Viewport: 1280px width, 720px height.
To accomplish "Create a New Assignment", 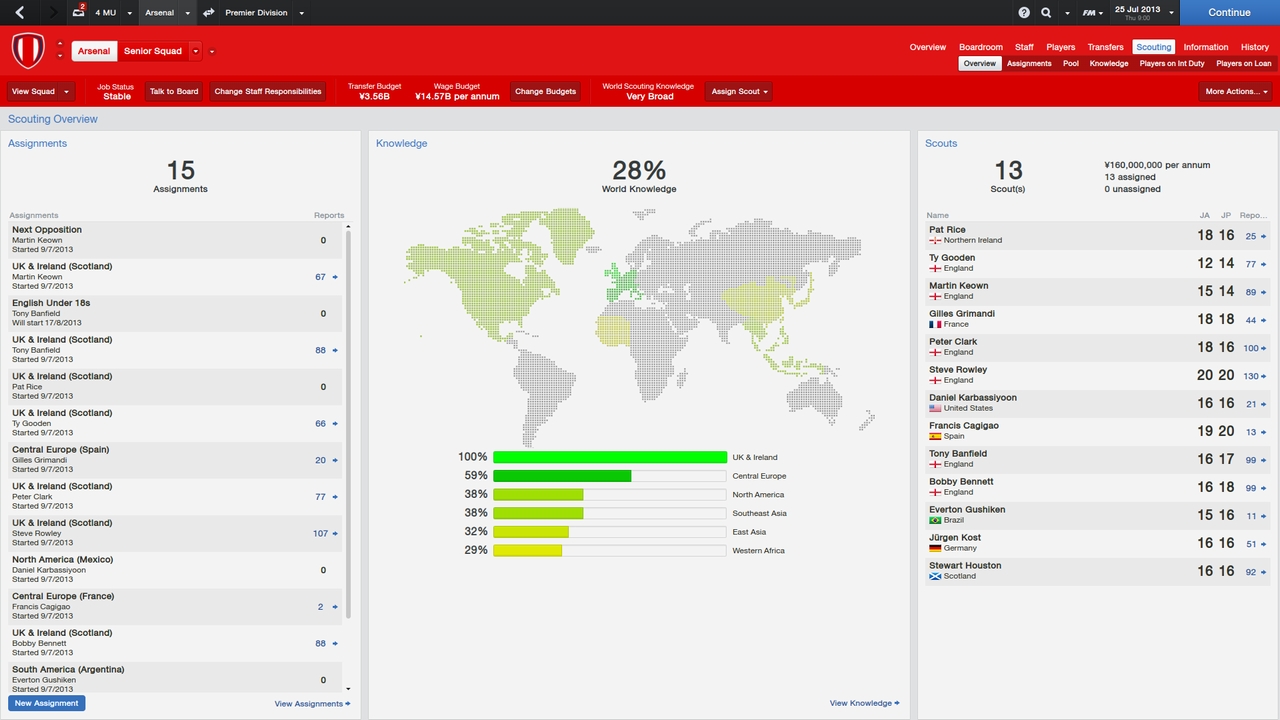I will [x=46, y=703].
